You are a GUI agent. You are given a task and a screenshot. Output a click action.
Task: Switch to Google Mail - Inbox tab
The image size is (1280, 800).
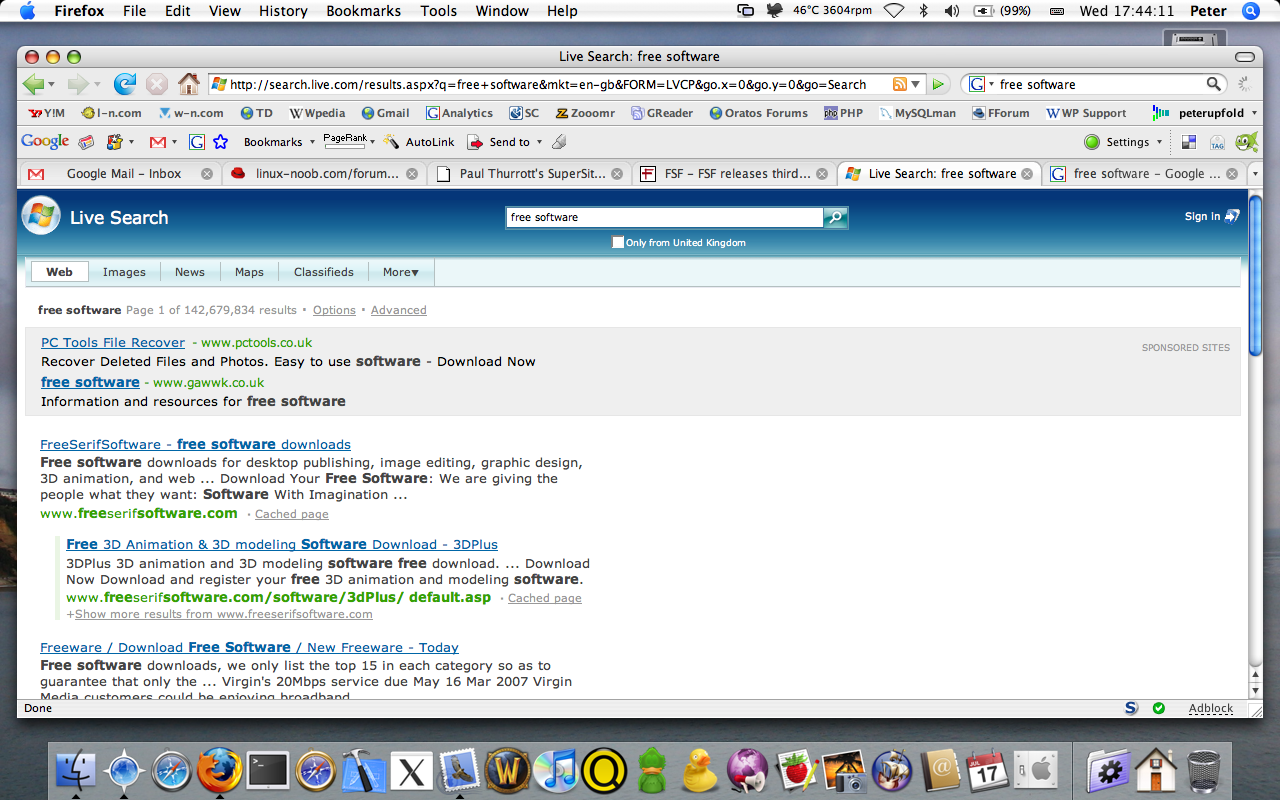pyautogui.click(x=120, y=173)
